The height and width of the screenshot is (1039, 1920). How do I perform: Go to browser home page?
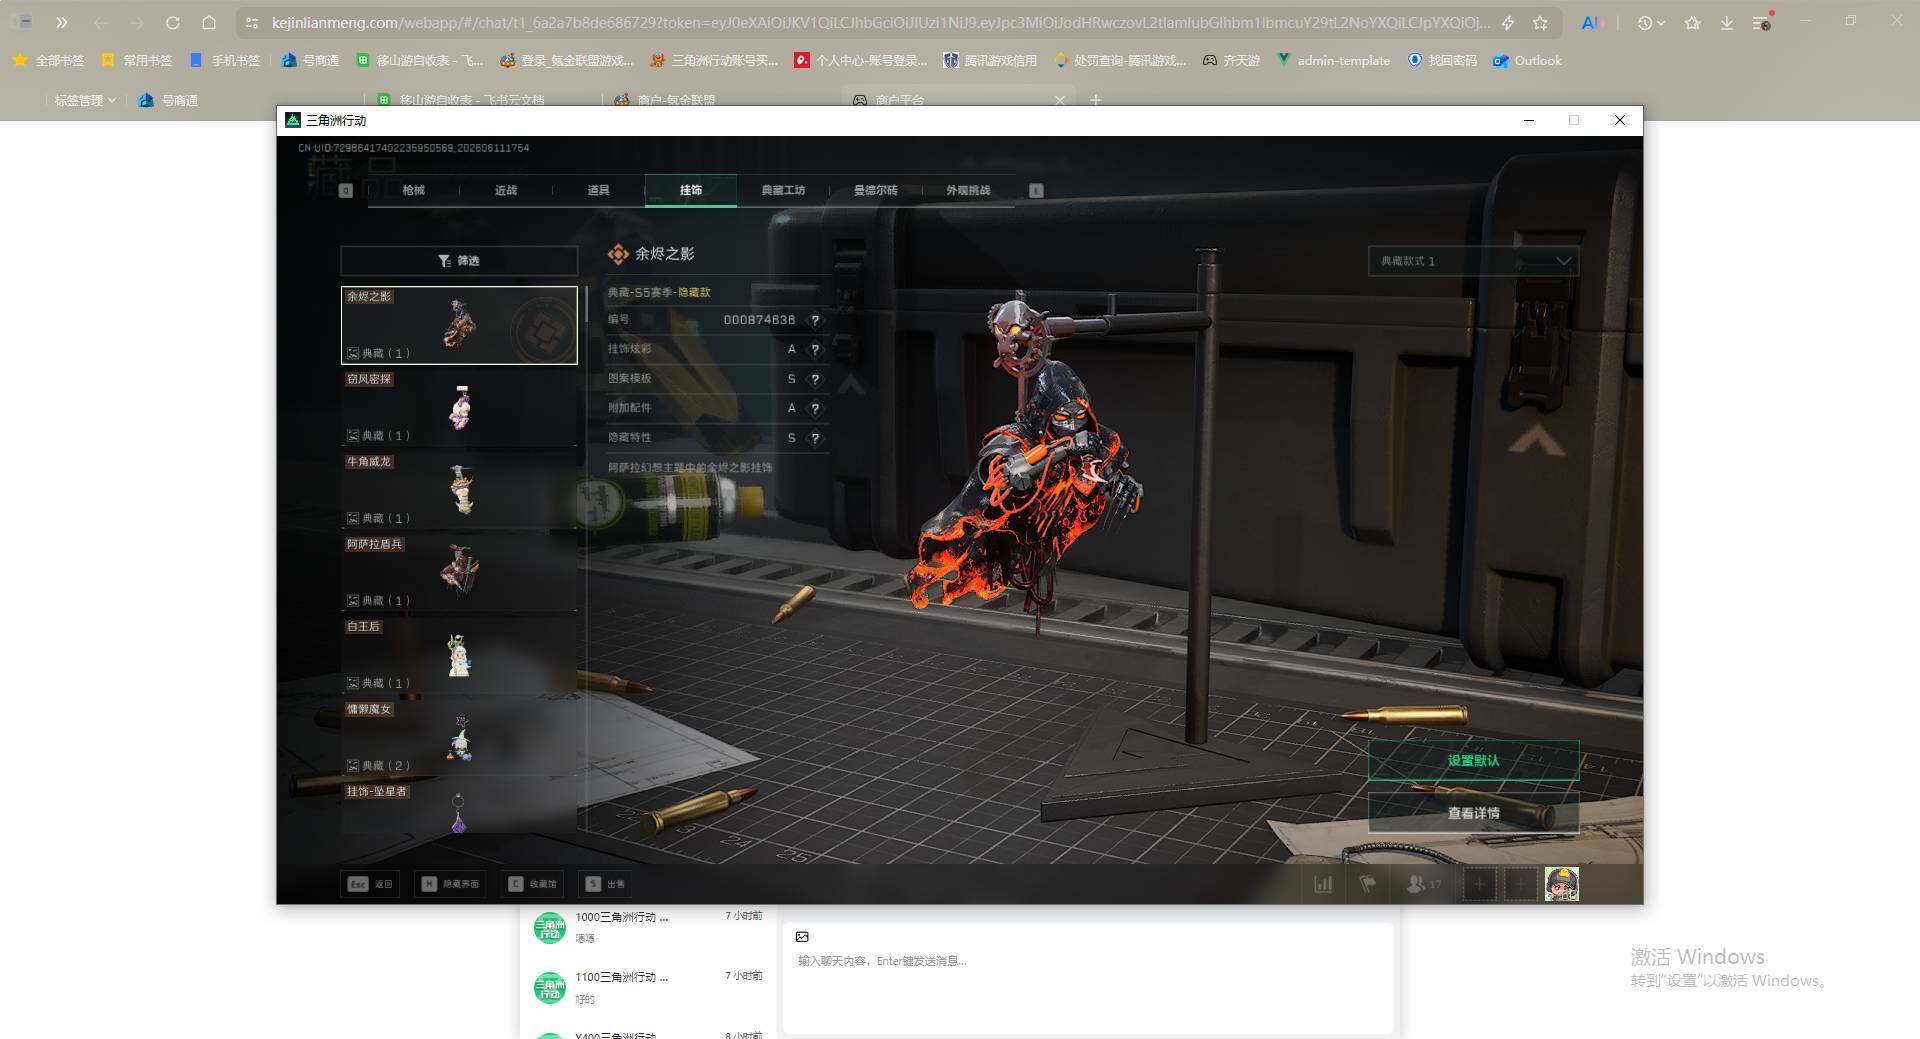coord(209,22)
